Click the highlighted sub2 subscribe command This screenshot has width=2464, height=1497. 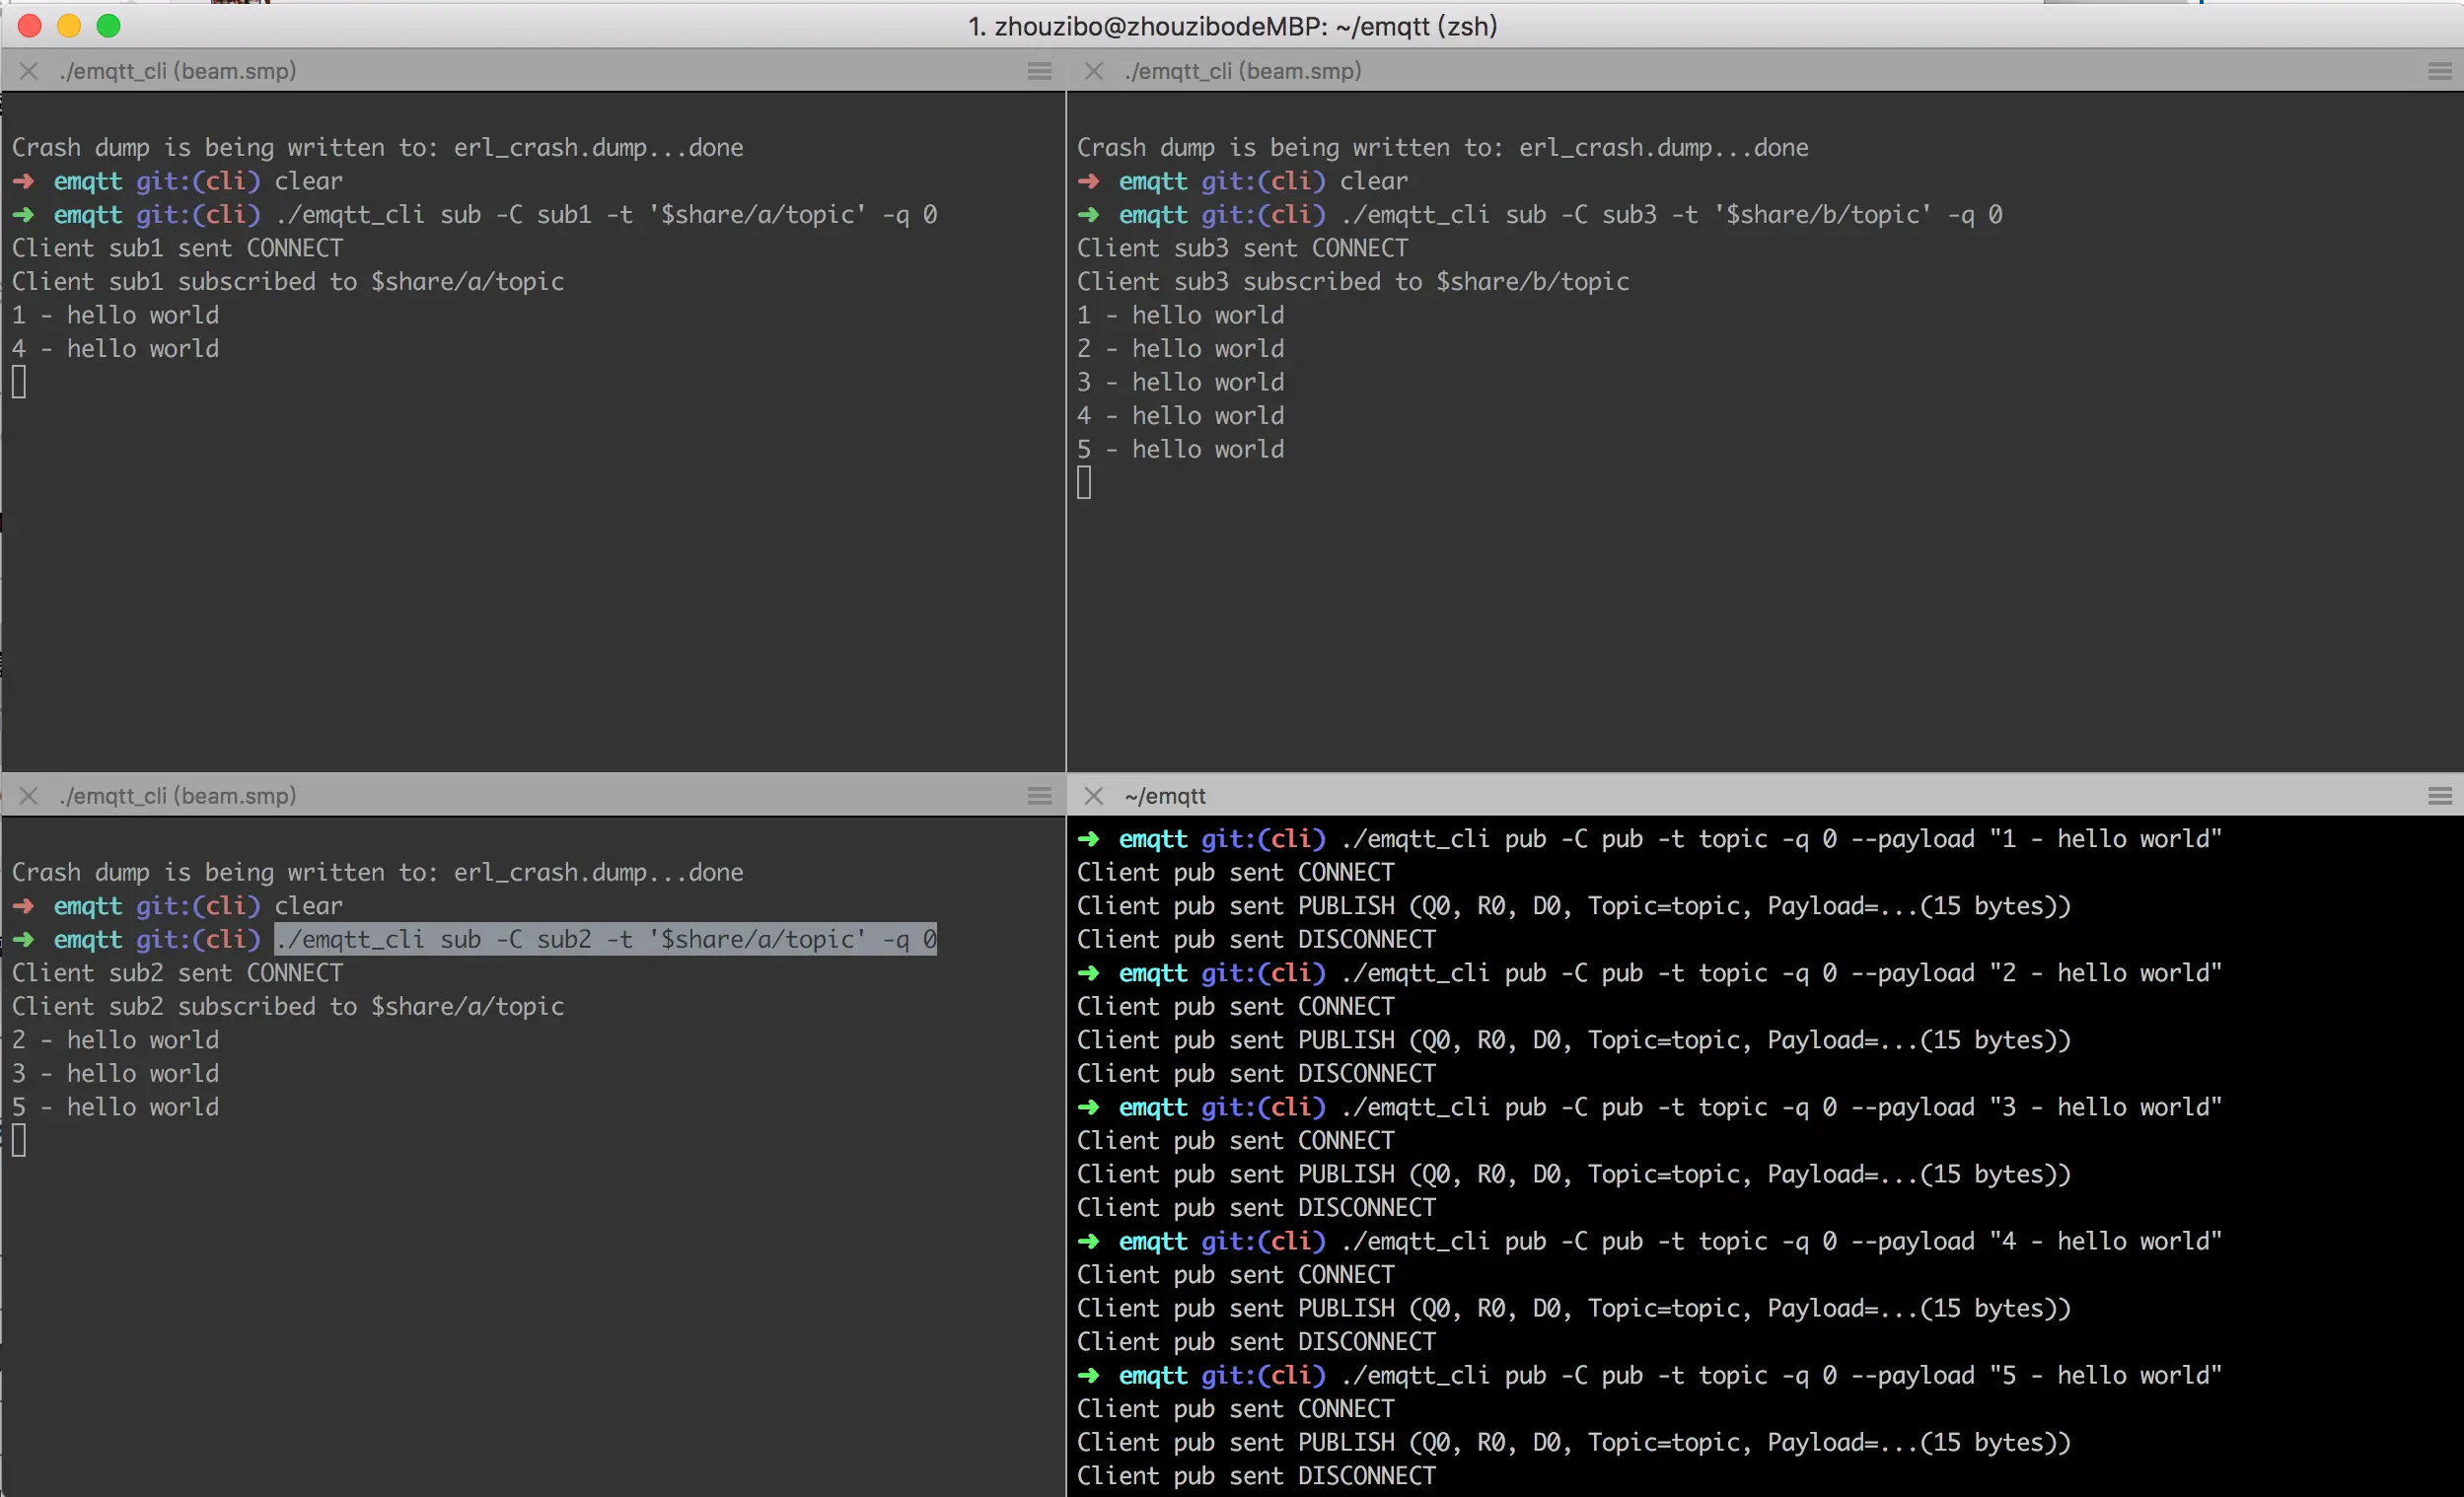[x=605, y=939]
